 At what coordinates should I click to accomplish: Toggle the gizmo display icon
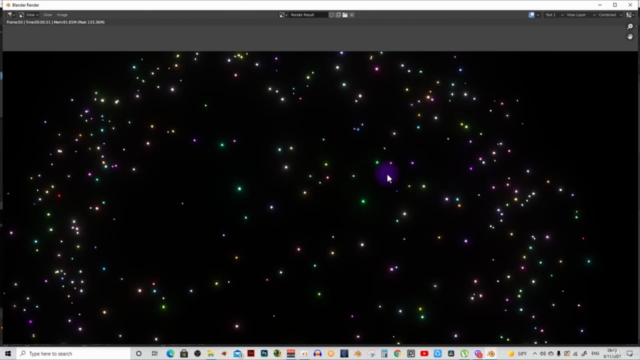(x=531, y=15)
